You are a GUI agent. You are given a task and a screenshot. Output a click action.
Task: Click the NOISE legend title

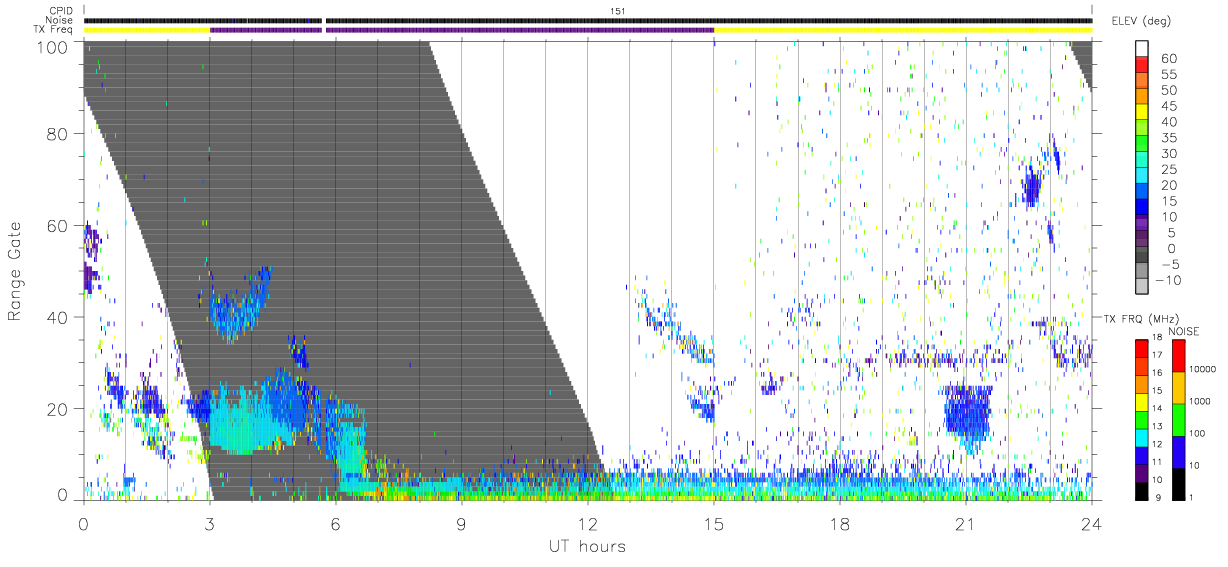(x=1183, y=331)
